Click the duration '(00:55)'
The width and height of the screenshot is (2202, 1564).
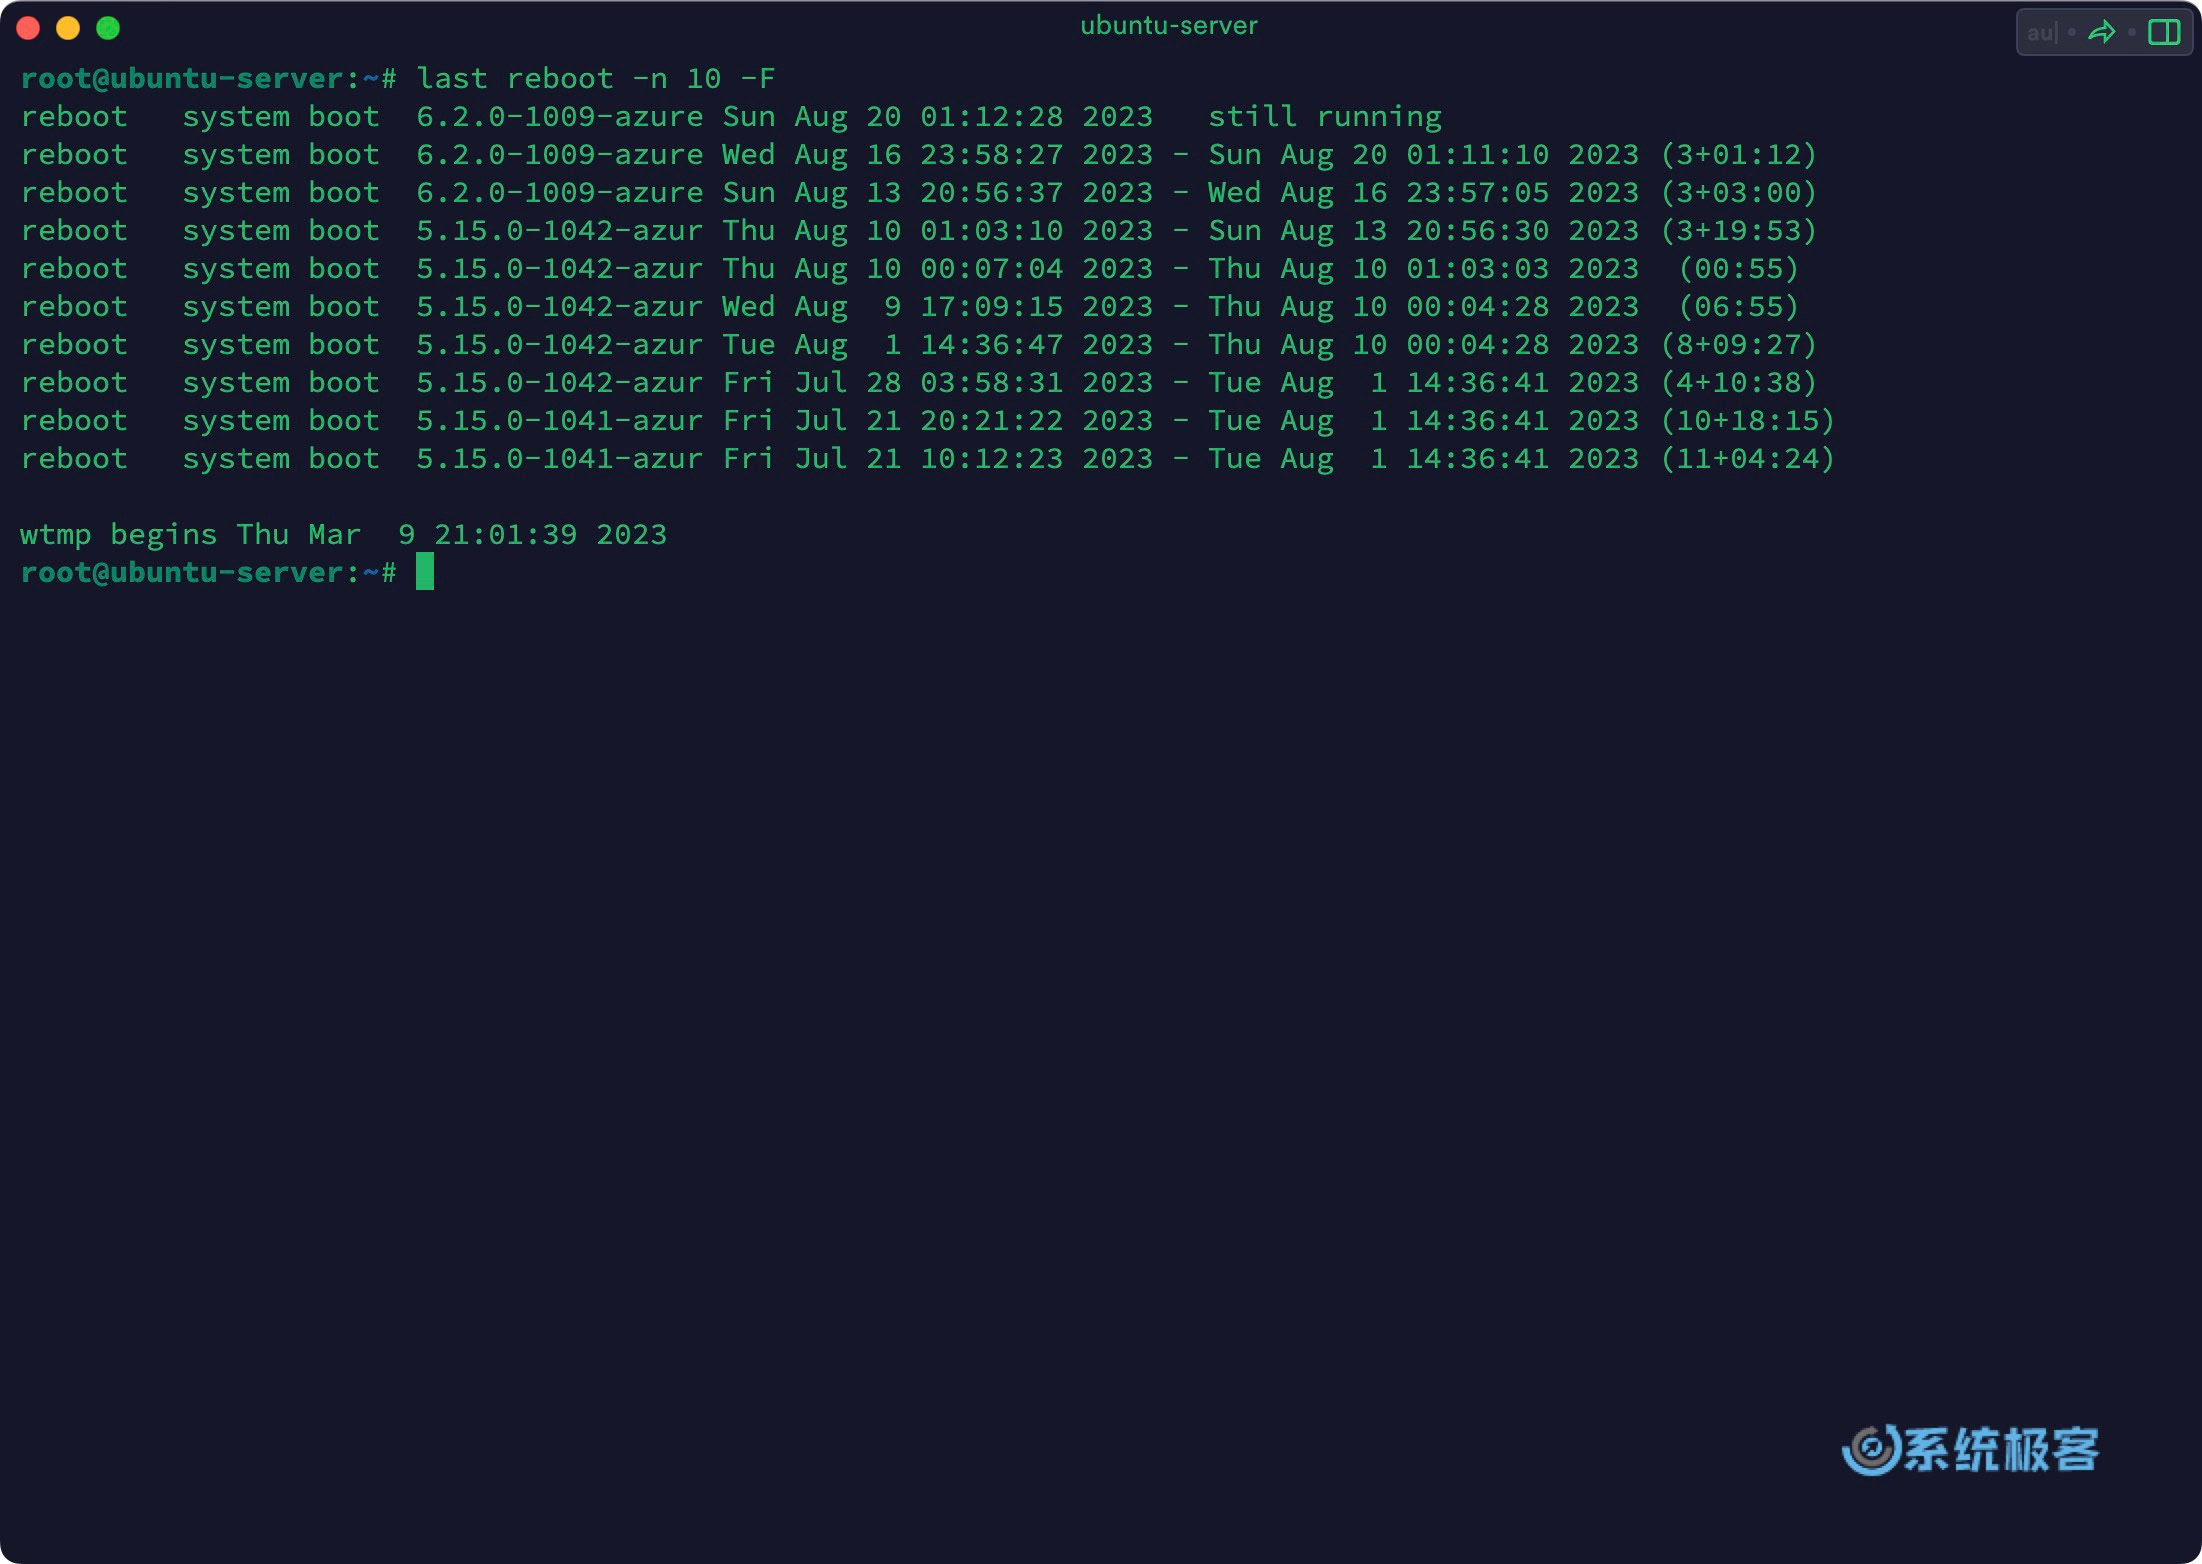pos(1738,268)
